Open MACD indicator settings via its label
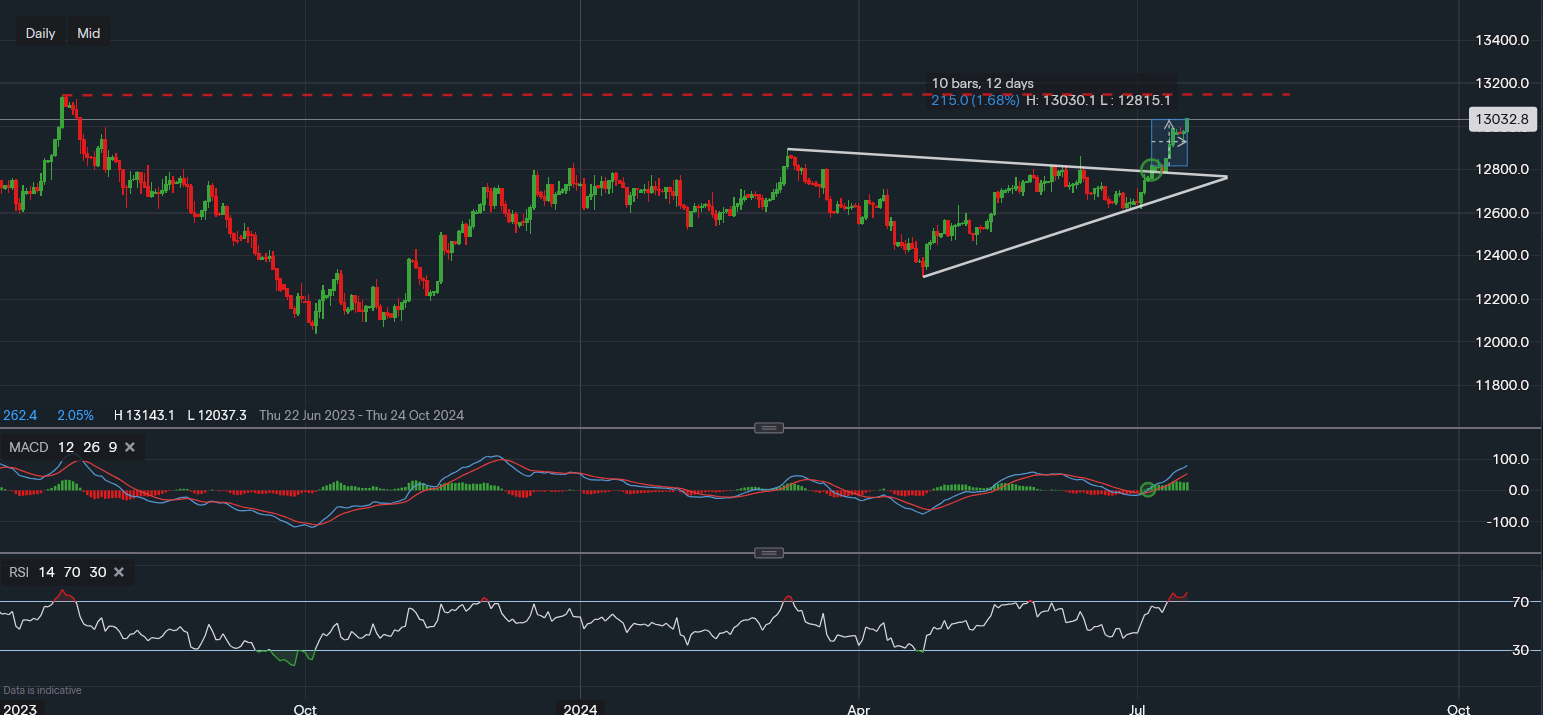1543x715 pixels. click(x=28, y=447)
